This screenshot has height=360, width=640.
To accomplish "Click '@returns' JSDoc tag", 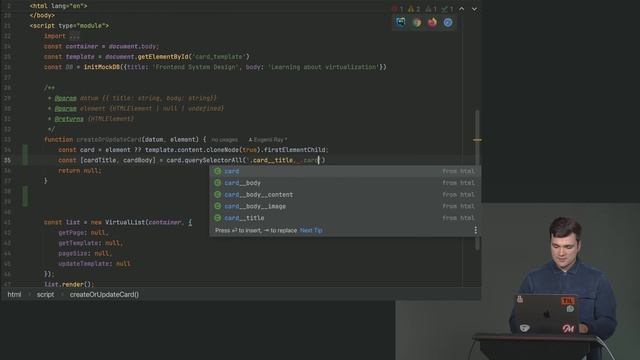I will (69, 119).
